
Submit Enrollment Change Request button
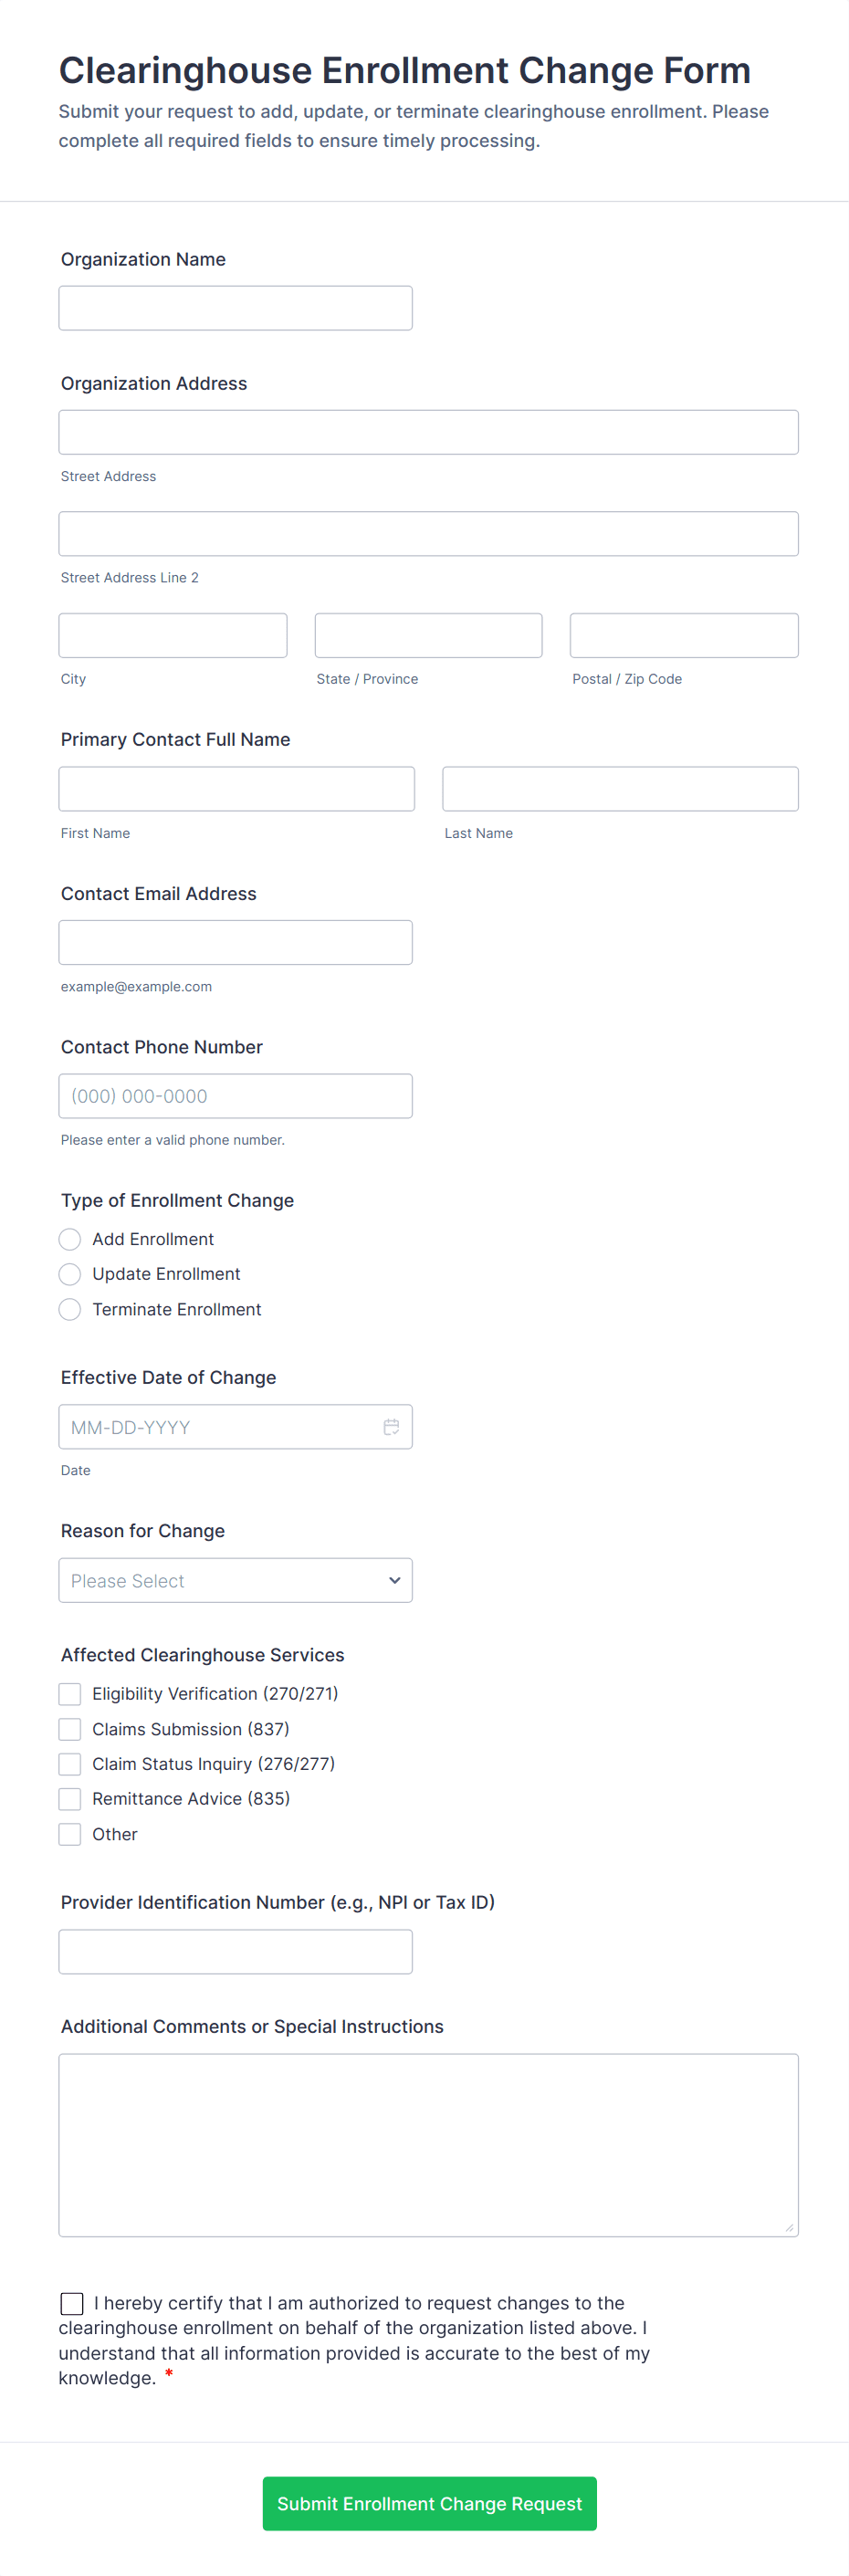(x=429, y=2503)
